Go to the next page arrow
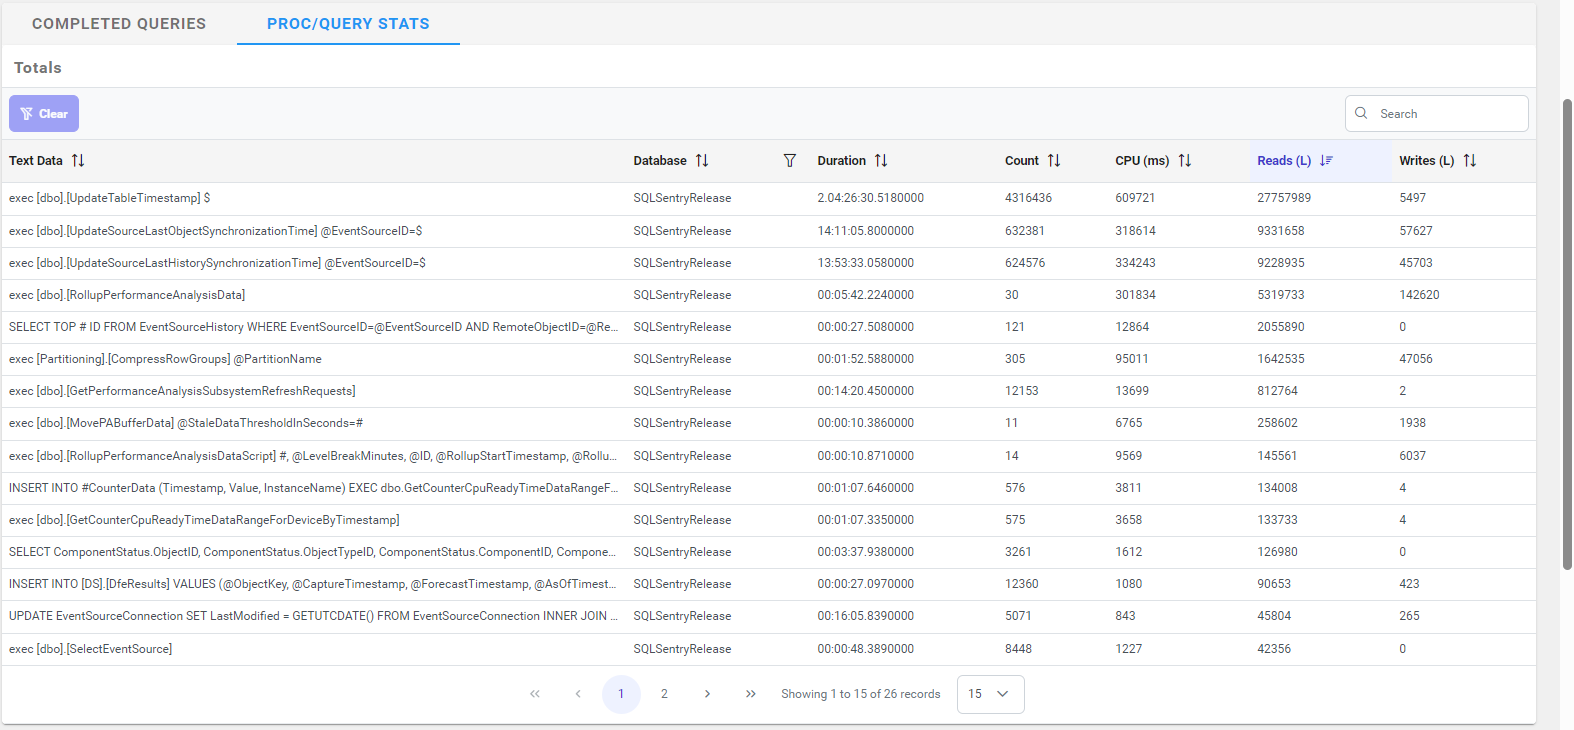Screen dimensions: 1574x730 point(707,694)
